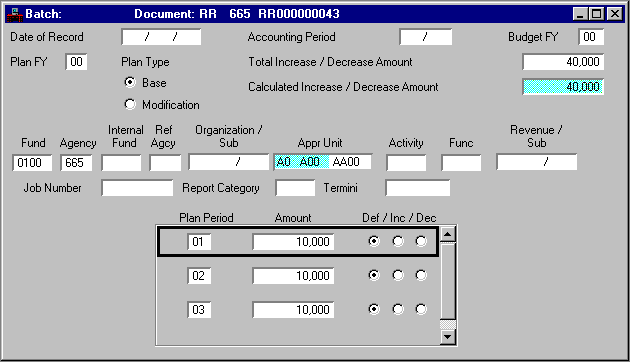This screenshot has width=630, height=362.
Task: Click the Organization / Sub field
Action: tap(229, 162)
